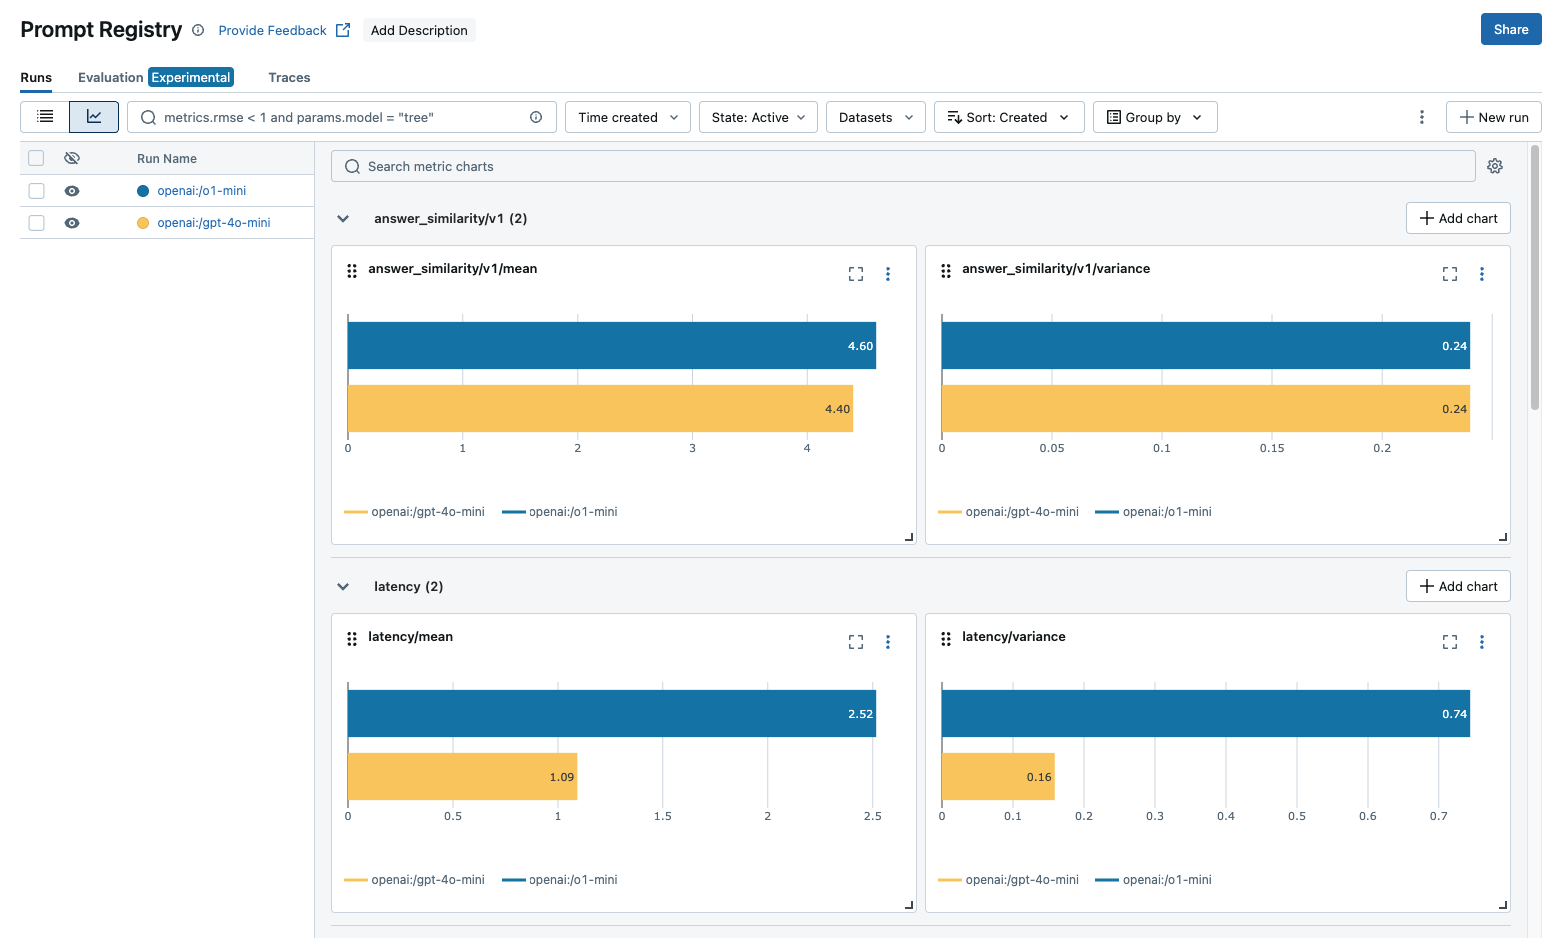Hide the openai:/gpt-4o-mini run
This screenshot has height=938, width=1552.
72,223
